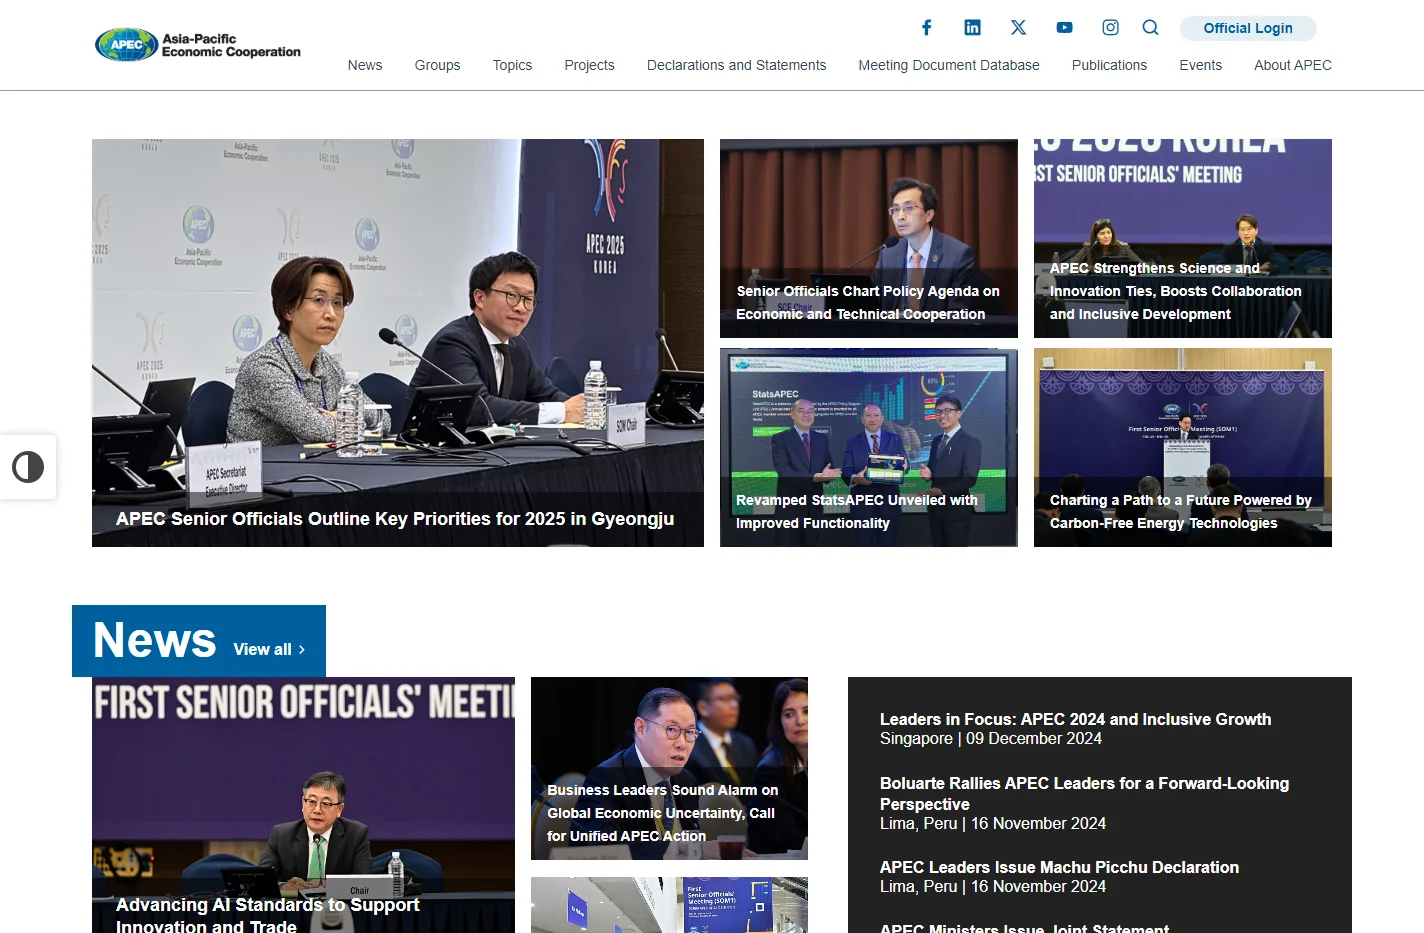
Task: Toggle high contrast mode button
Action: [x=28, y=467]
